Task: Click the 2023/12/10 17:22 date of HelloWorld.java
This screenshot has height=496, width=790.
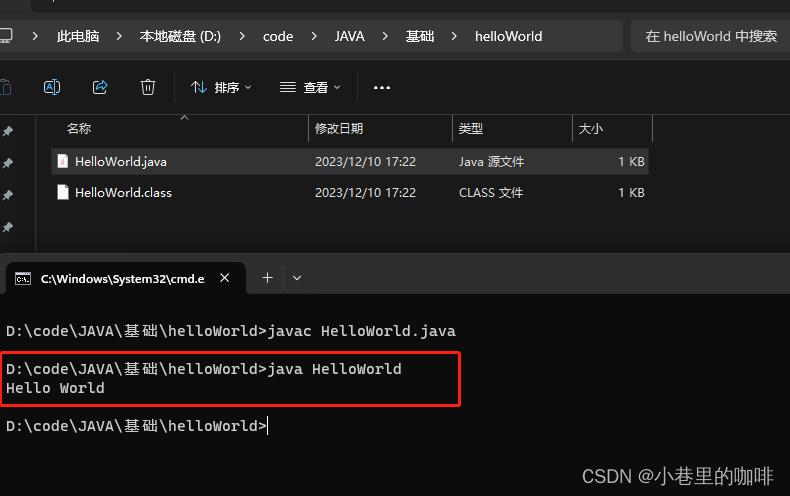Action: click(365, 162)
